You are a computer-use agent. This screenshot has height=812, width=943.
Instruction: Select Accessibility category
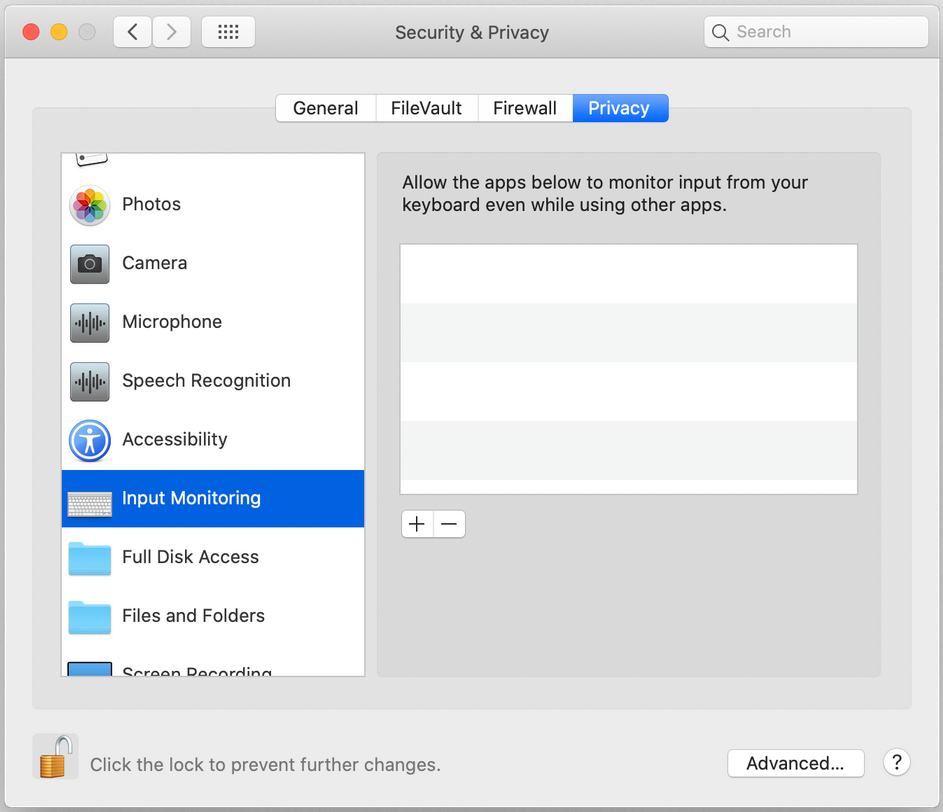click(213, 440)
